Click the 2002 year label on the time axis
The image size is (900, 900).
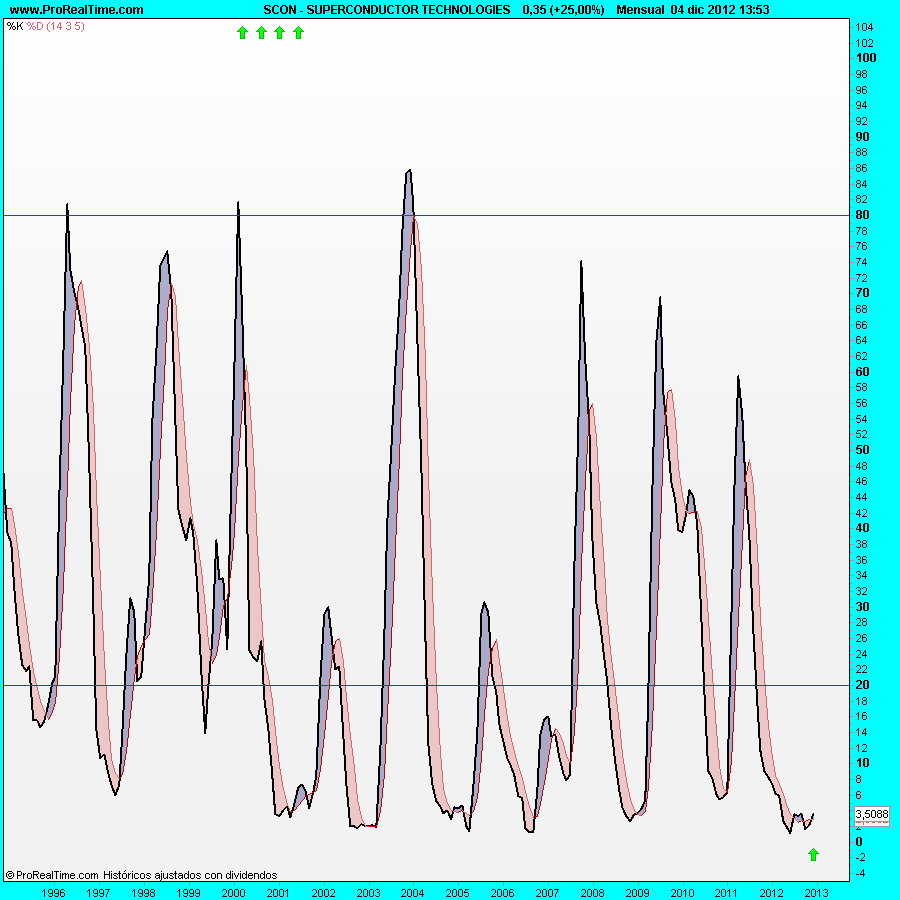coord(323,893)
